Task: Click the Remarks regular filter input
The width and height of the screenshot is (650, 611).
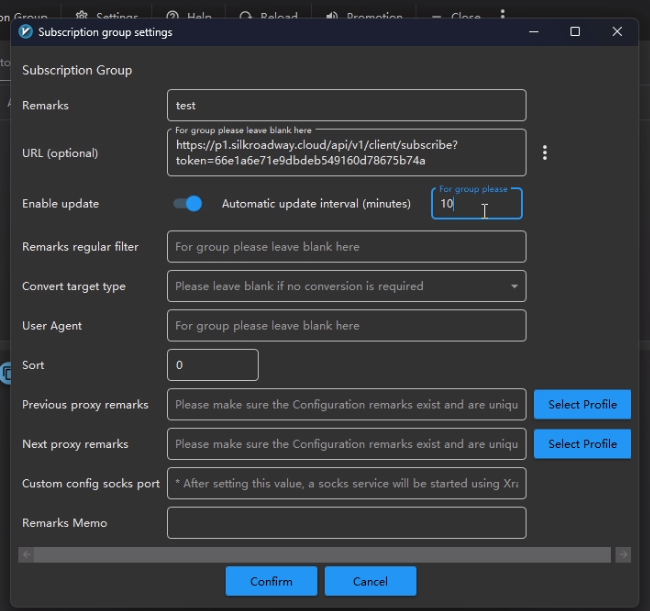Action: (x=346, y=246)
